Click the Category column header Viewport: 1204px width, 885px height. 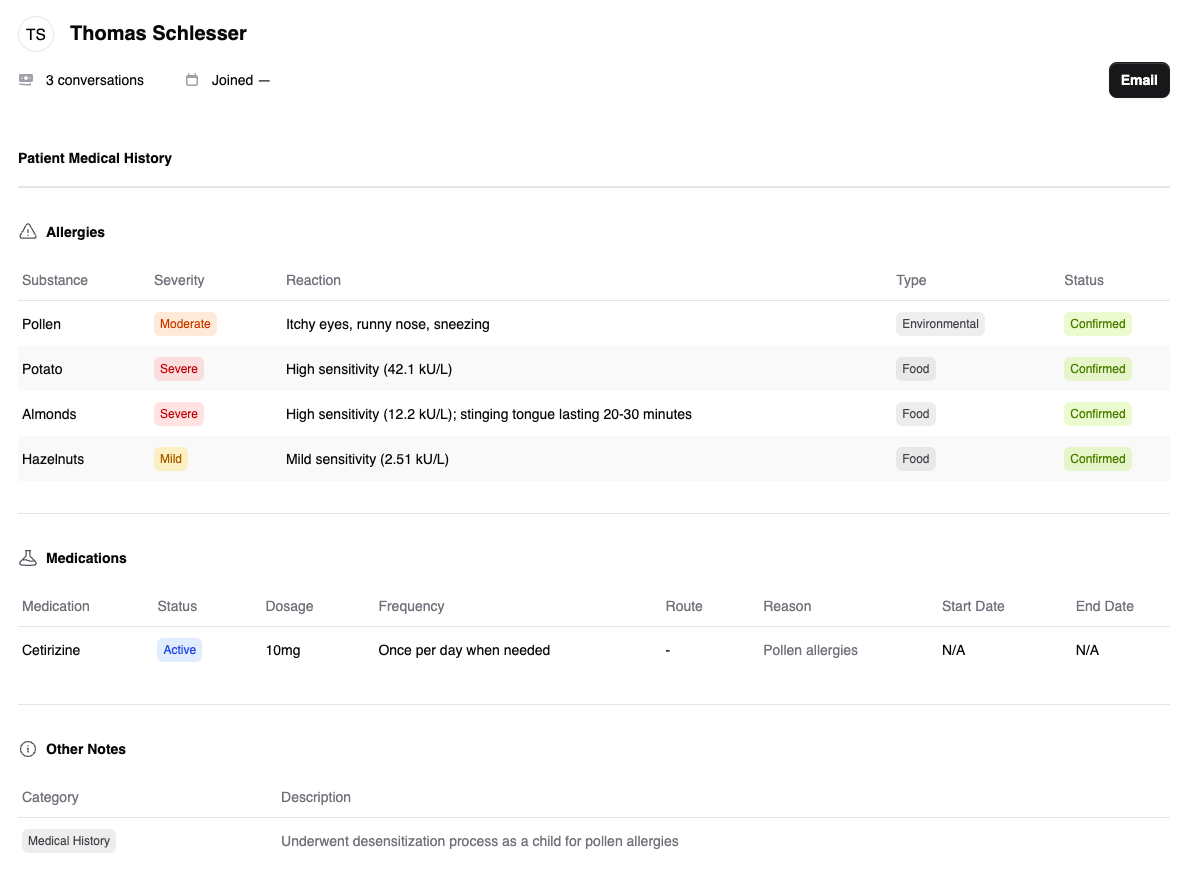click(x=50, y=797)
